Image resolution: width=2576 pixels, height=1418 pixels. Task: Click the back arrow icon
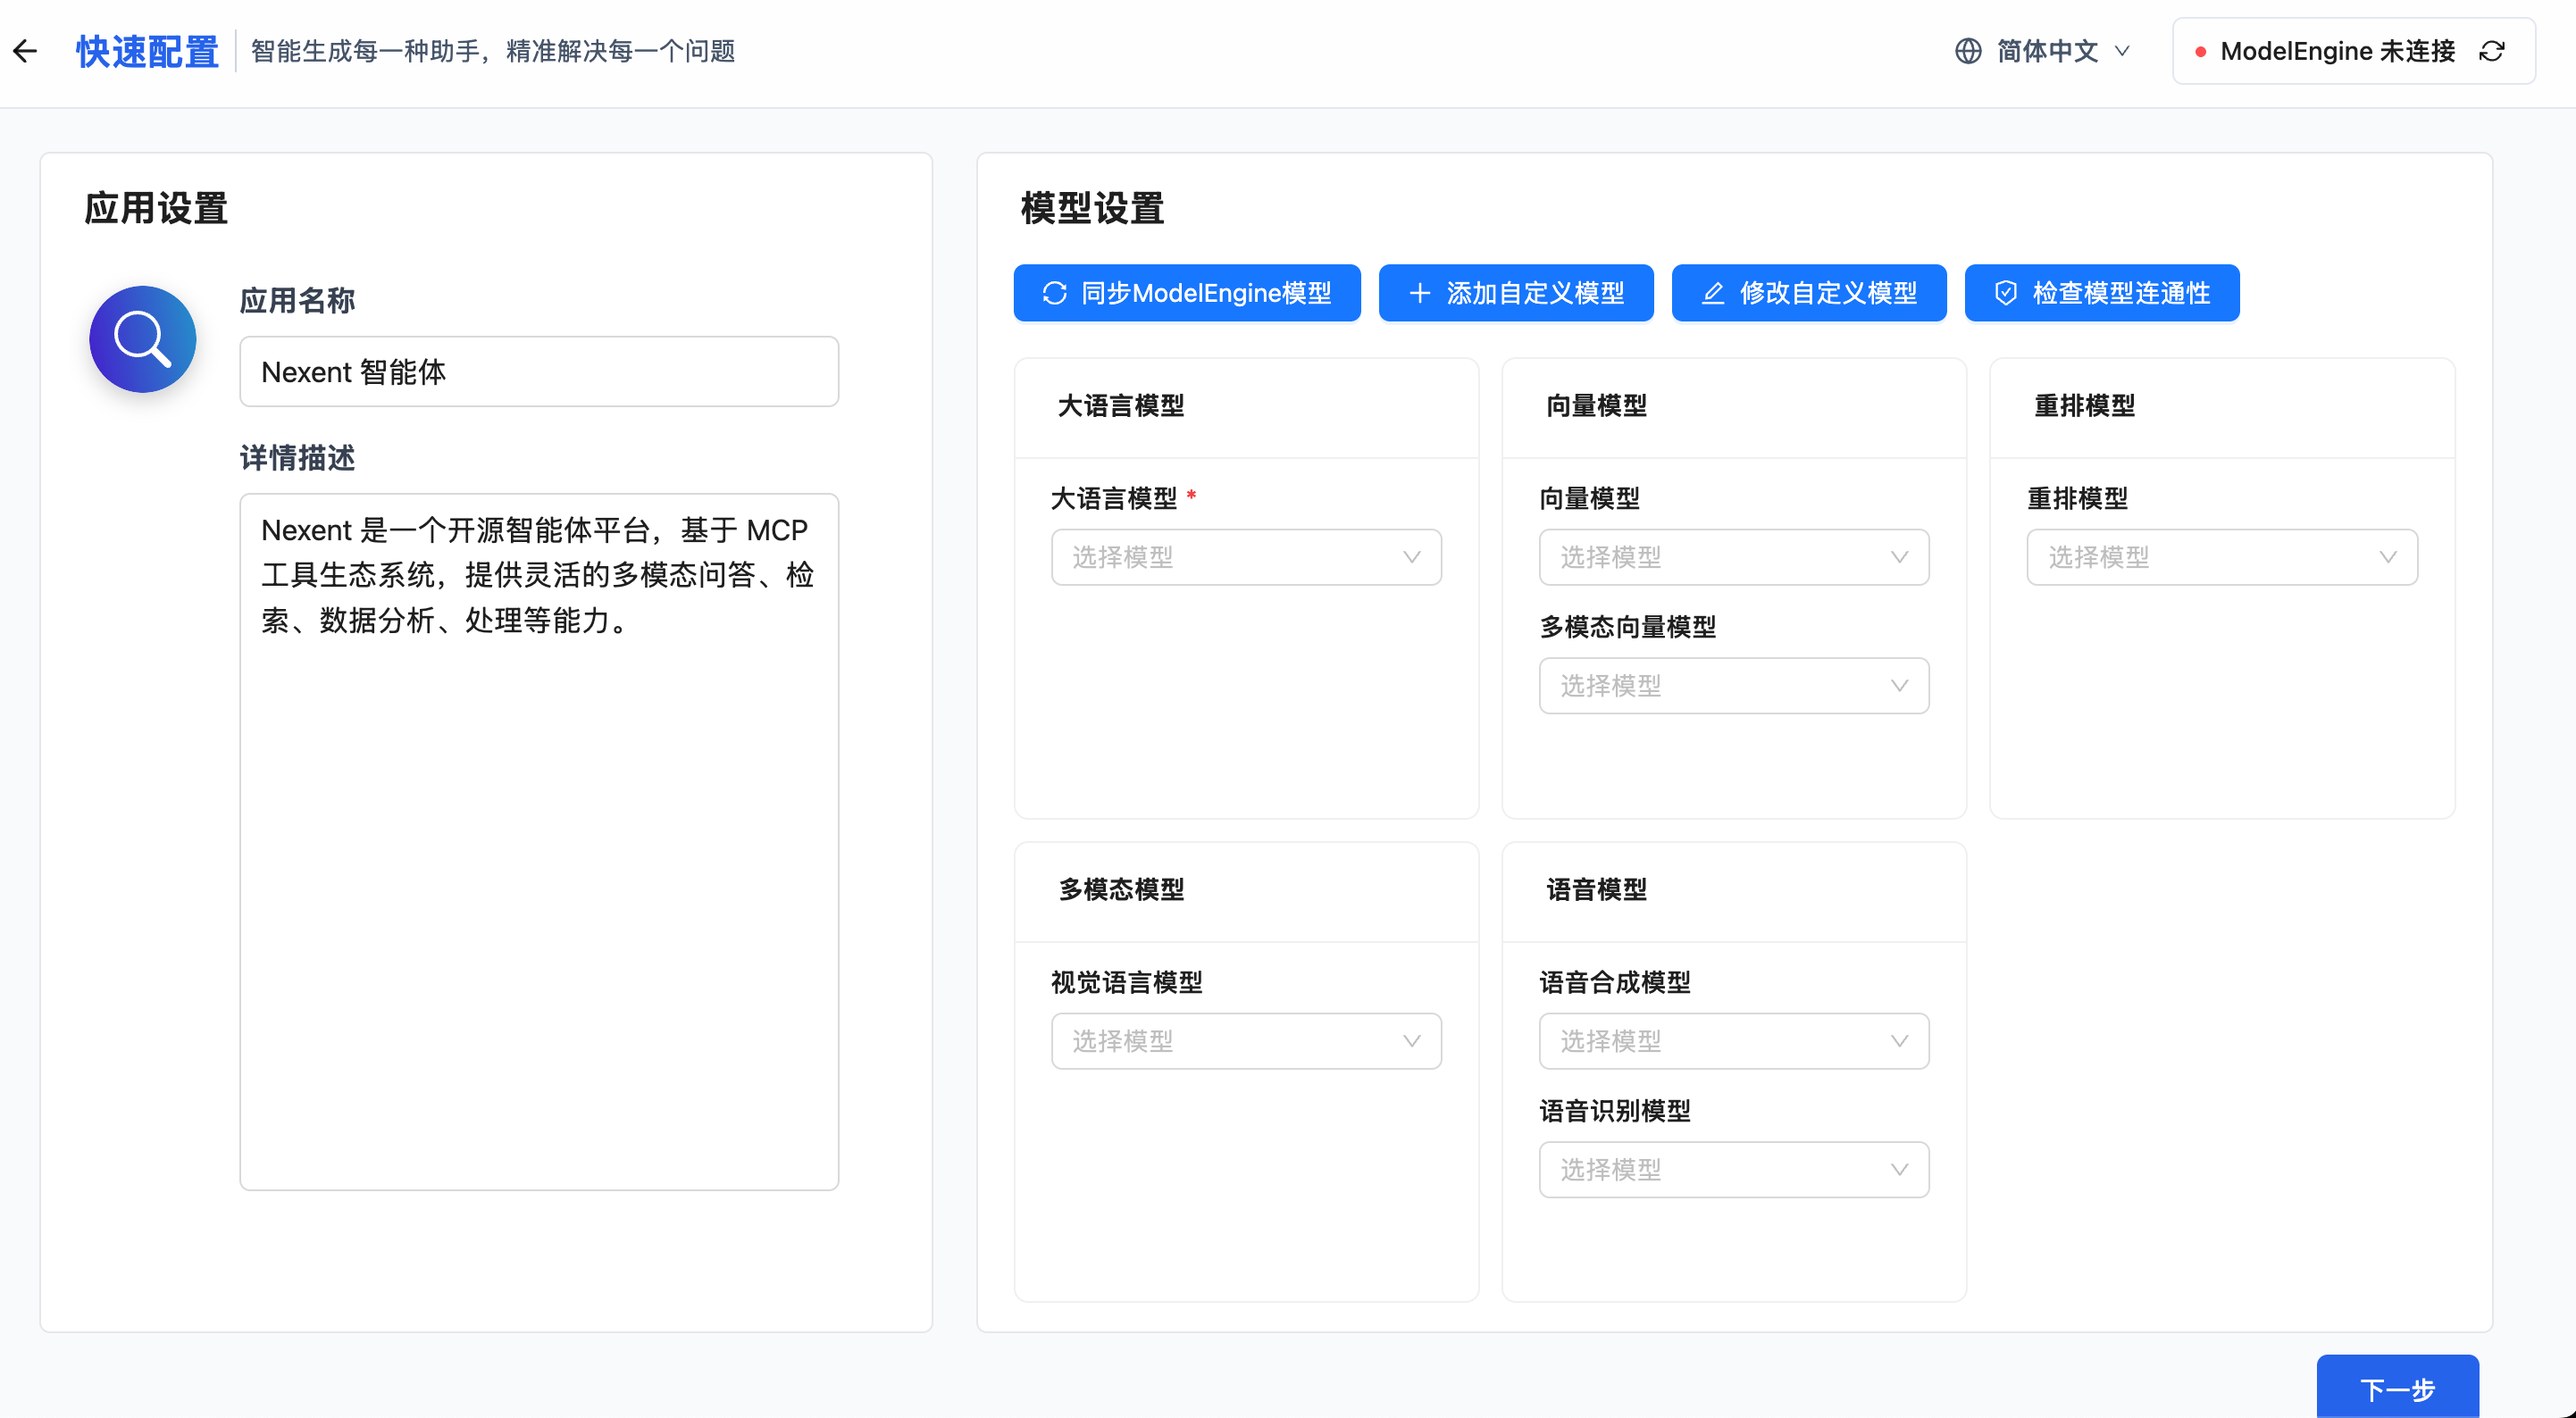tap(25, 51)
